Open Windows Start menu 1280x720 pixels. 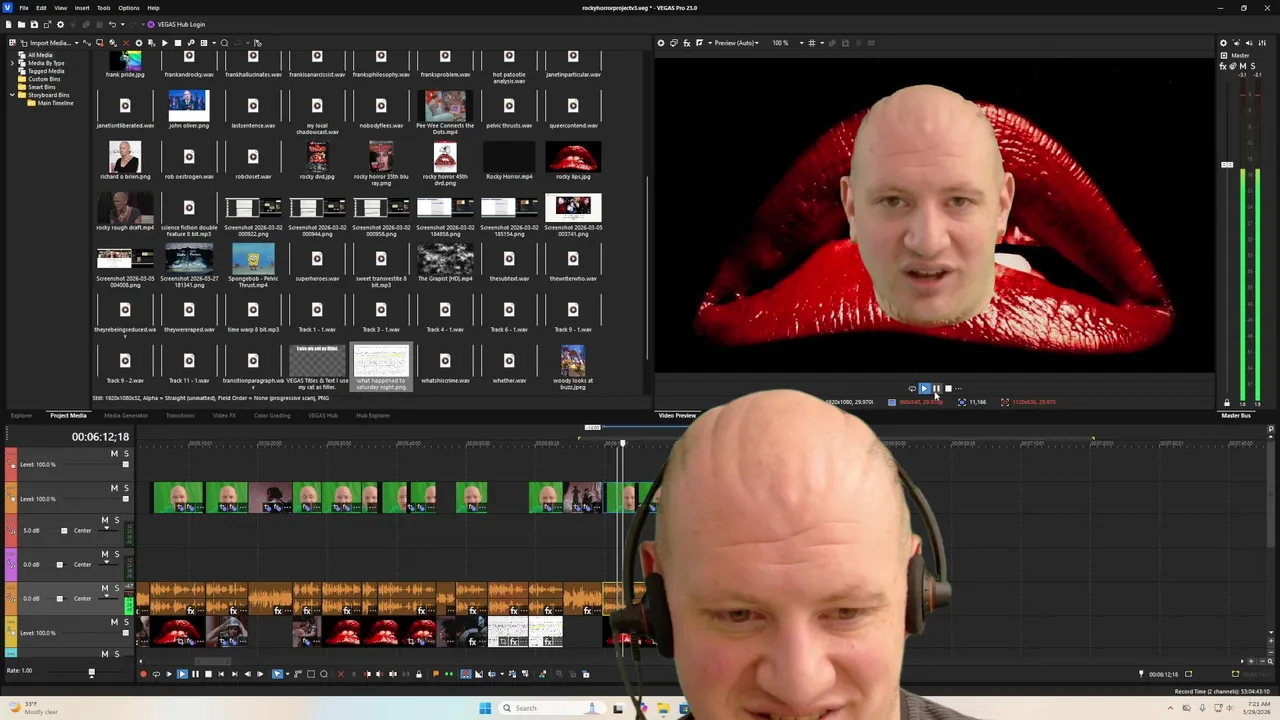485,708
